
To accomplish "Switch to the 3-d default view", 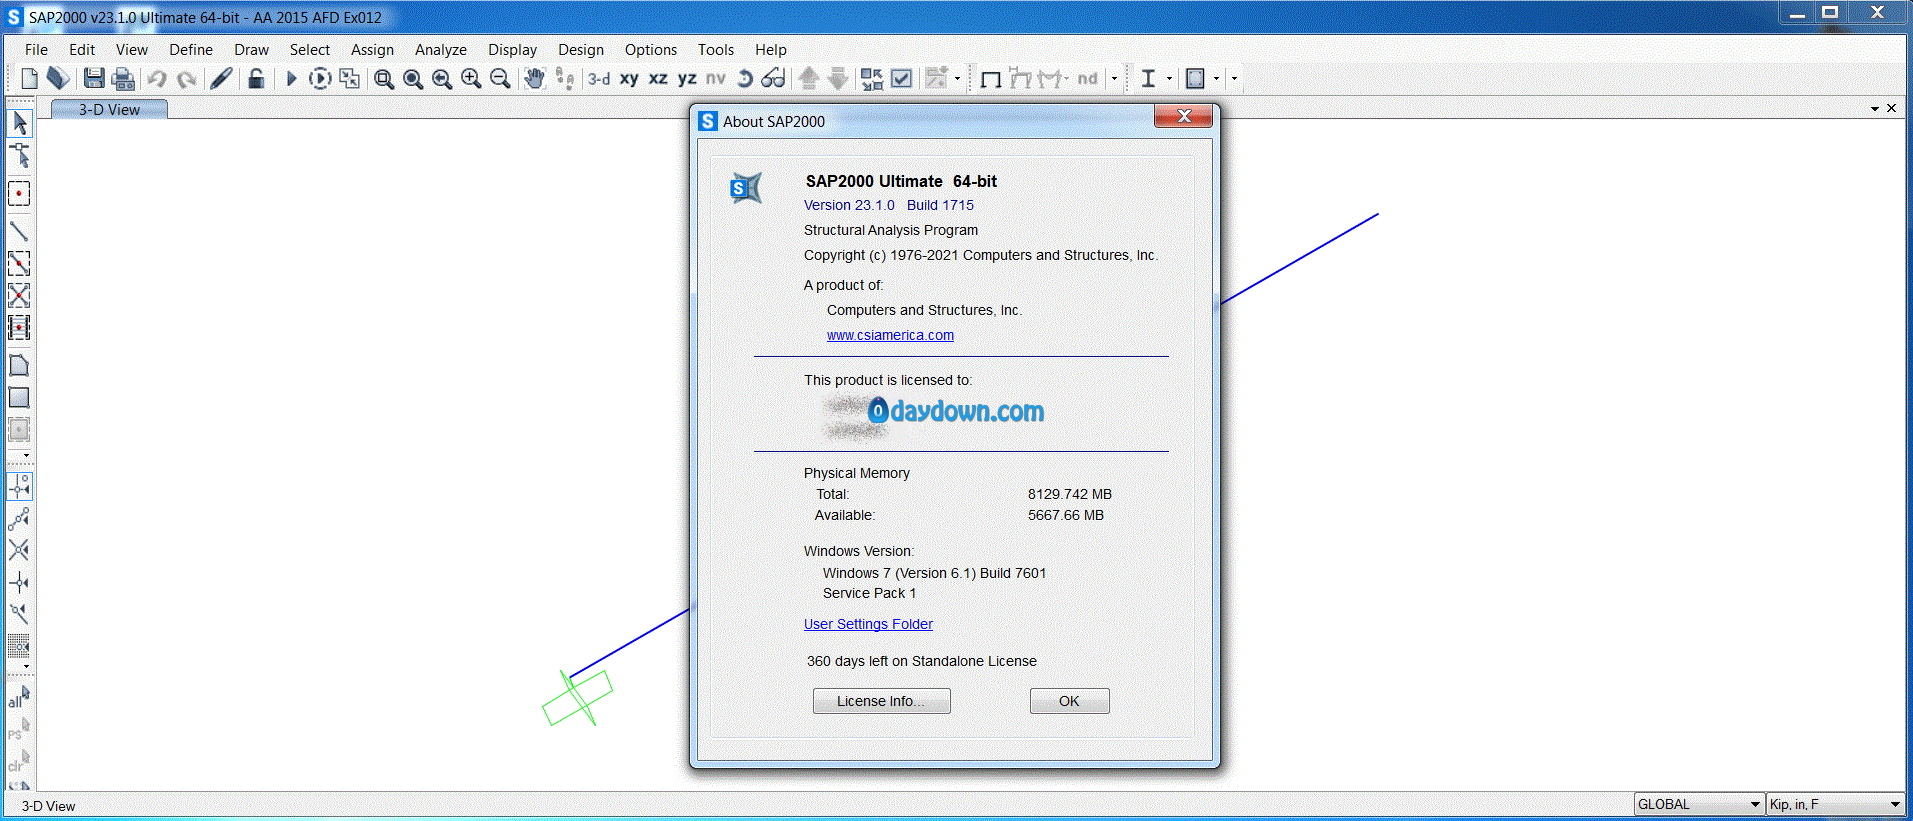I will 599,78.
